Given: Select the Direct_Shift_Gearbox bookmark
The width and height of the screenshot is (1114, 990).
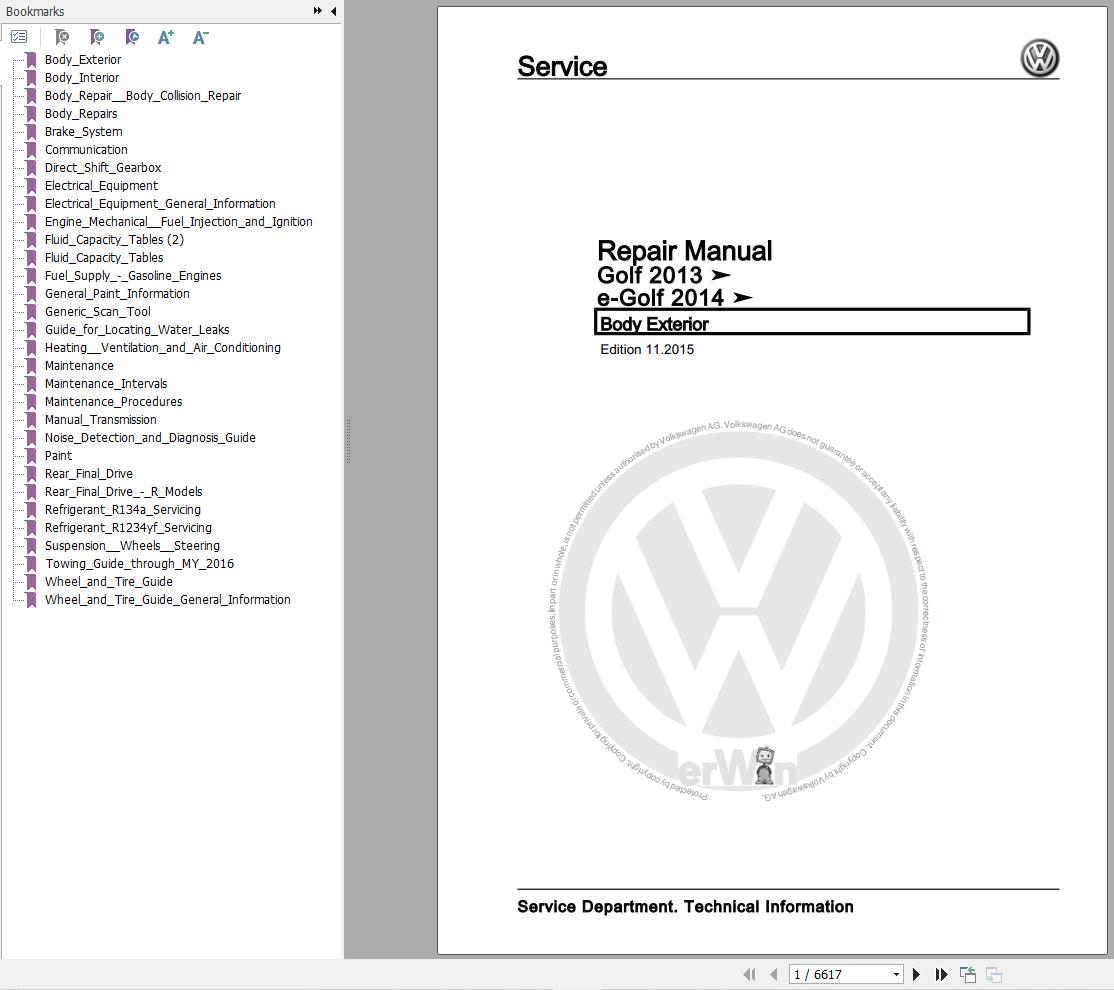Looking at the screenshot, I should (x=102, y=168).
